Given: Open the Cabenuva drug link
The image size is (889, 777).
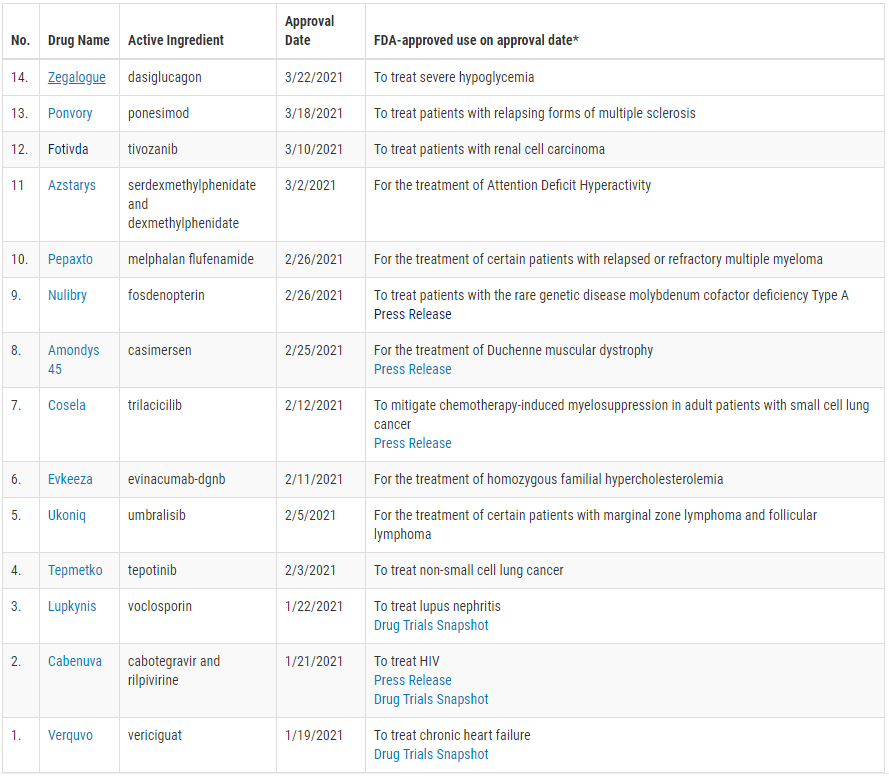Looking at the screenshot, I should (x=74, y=661).
